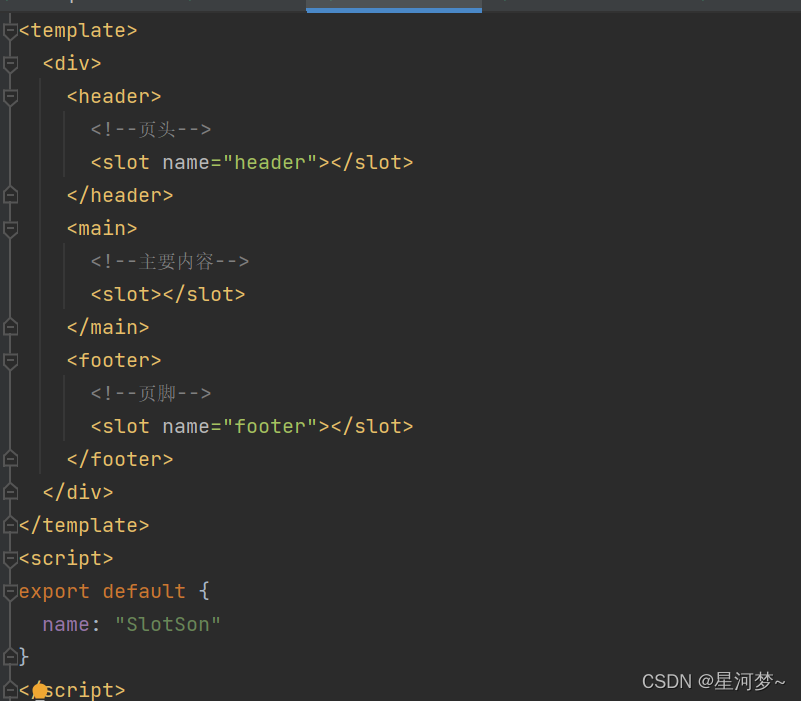This screenshot has width=801, height=701.
Task: Collapse the opening footer tag block
Action: [10, 361]
